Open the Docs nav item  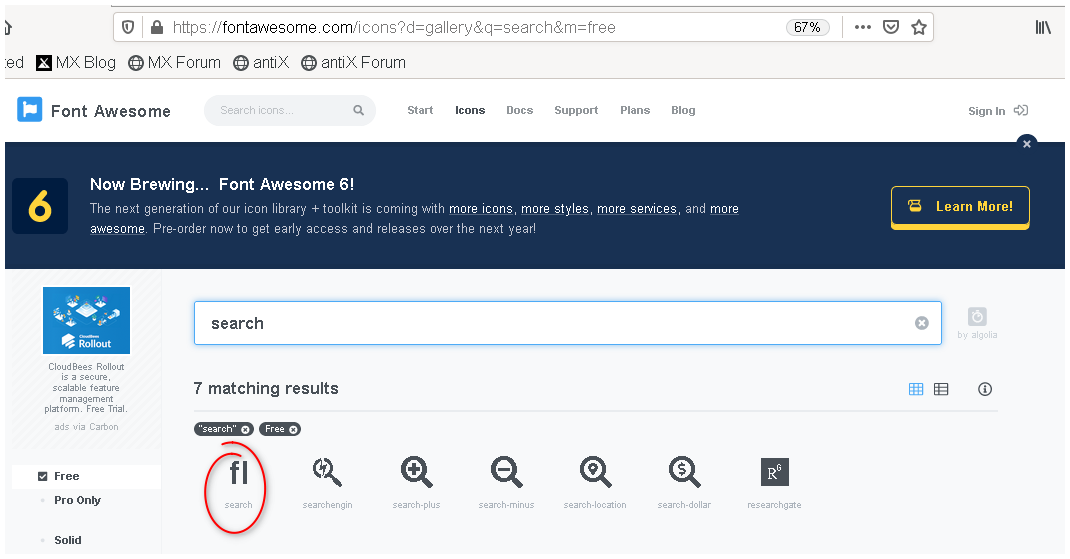click(519, 111)
